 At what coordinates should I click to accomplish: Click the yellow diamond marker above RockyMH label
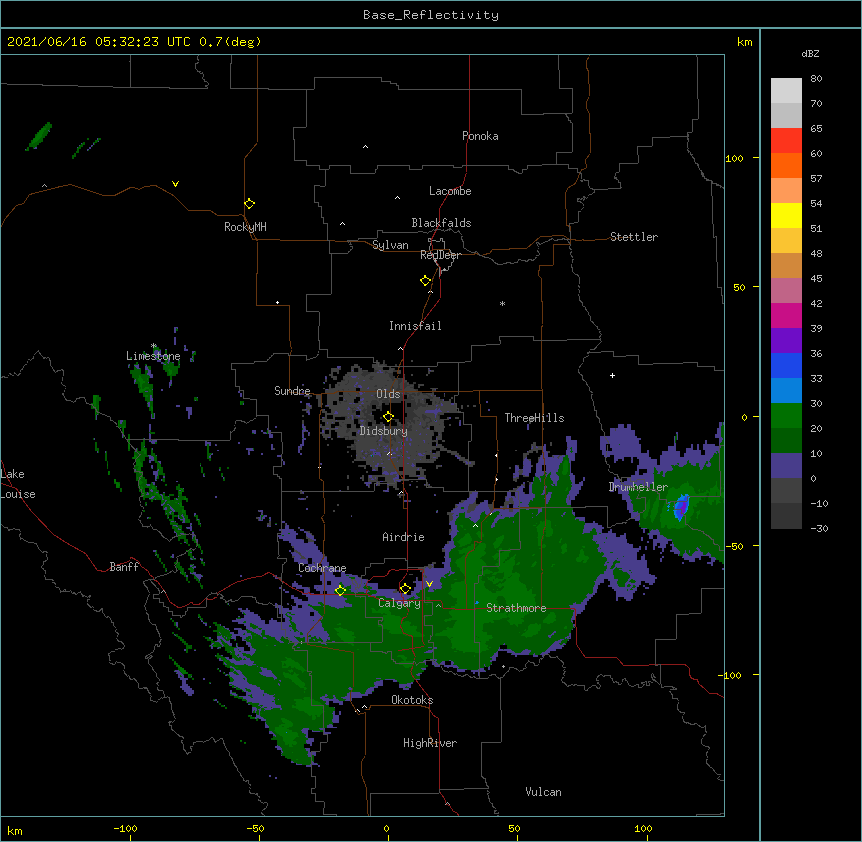250,204
